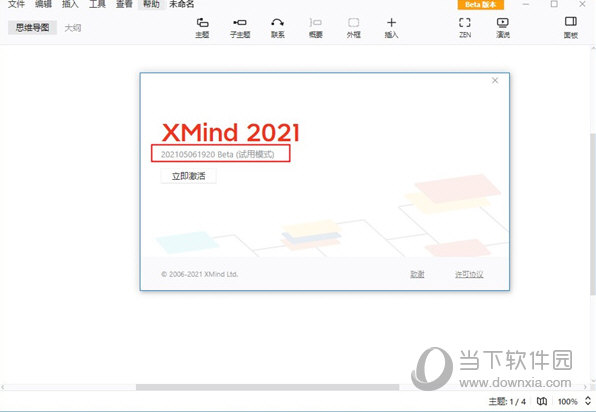The height and width of the screenshot is (412, 596).
Task: Open the 编辑 menu
Action: (x=43, y=4)
